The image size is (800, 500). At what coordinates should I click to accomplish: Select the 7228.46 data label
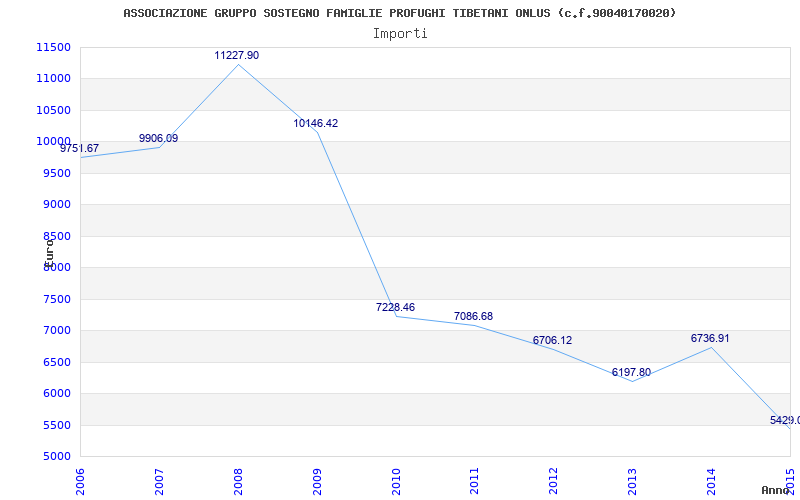click(395, 308)
